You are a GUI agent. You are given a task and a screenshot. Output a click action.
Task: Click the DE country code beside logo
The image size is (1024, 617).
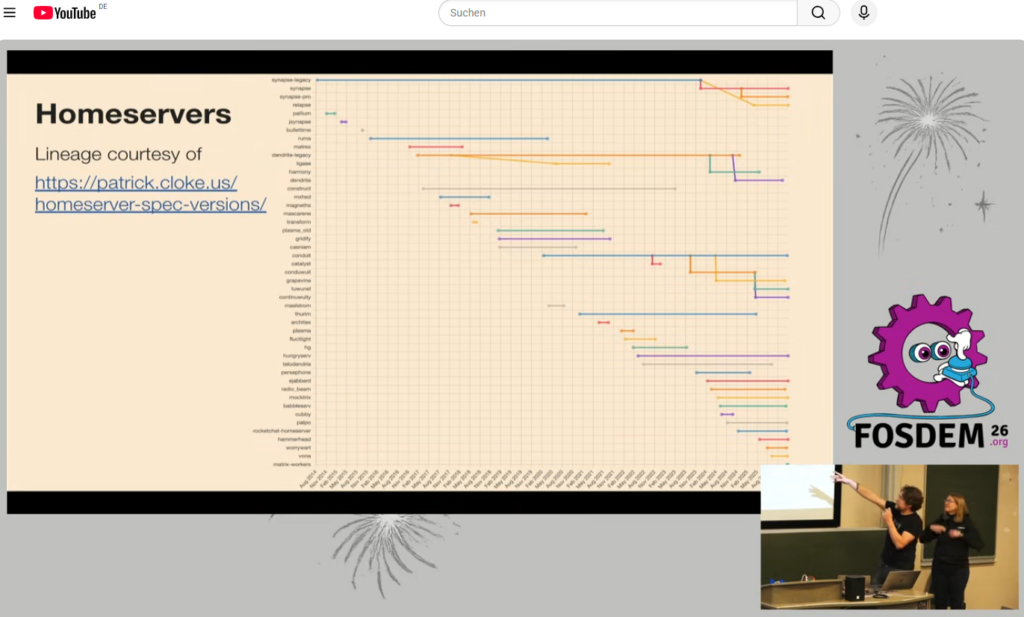tap(103, 7)
